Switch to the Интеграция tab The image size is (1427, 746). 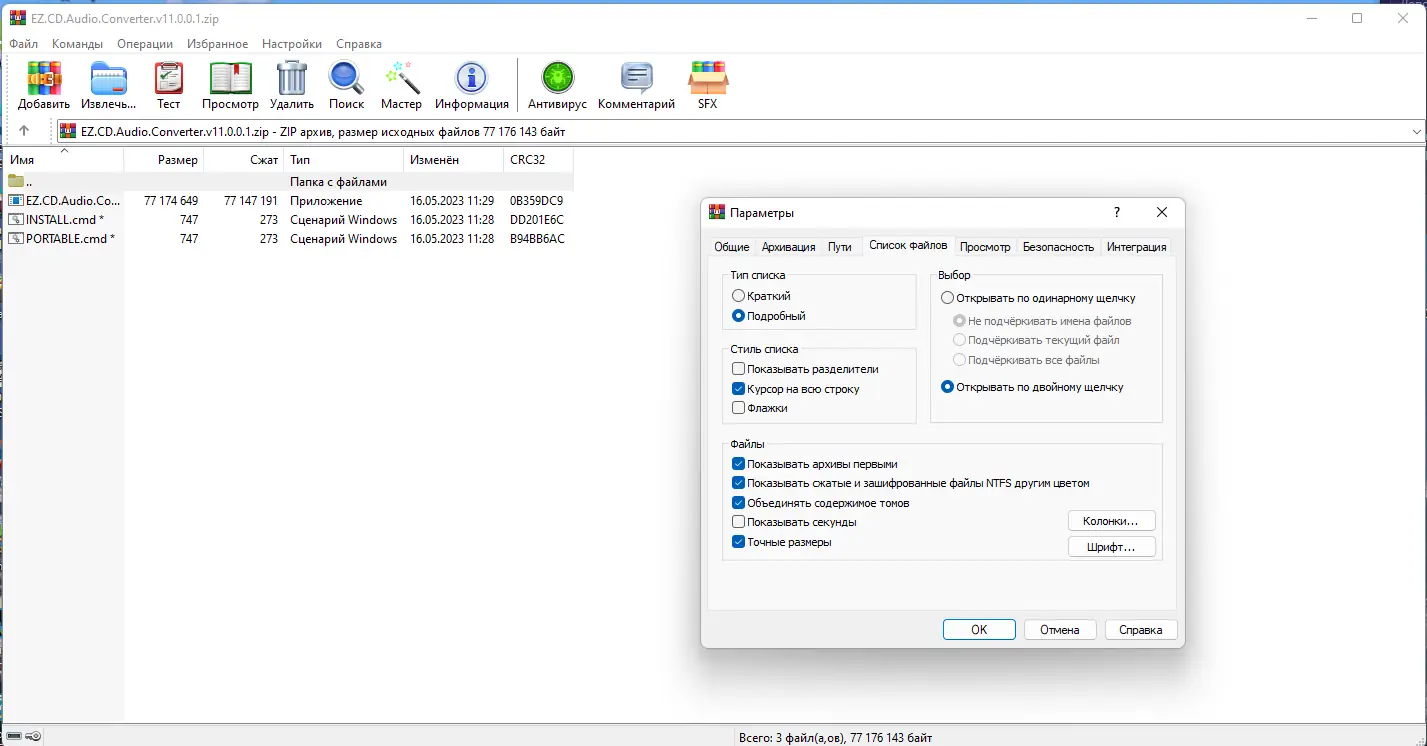(x=1136, y=247)
